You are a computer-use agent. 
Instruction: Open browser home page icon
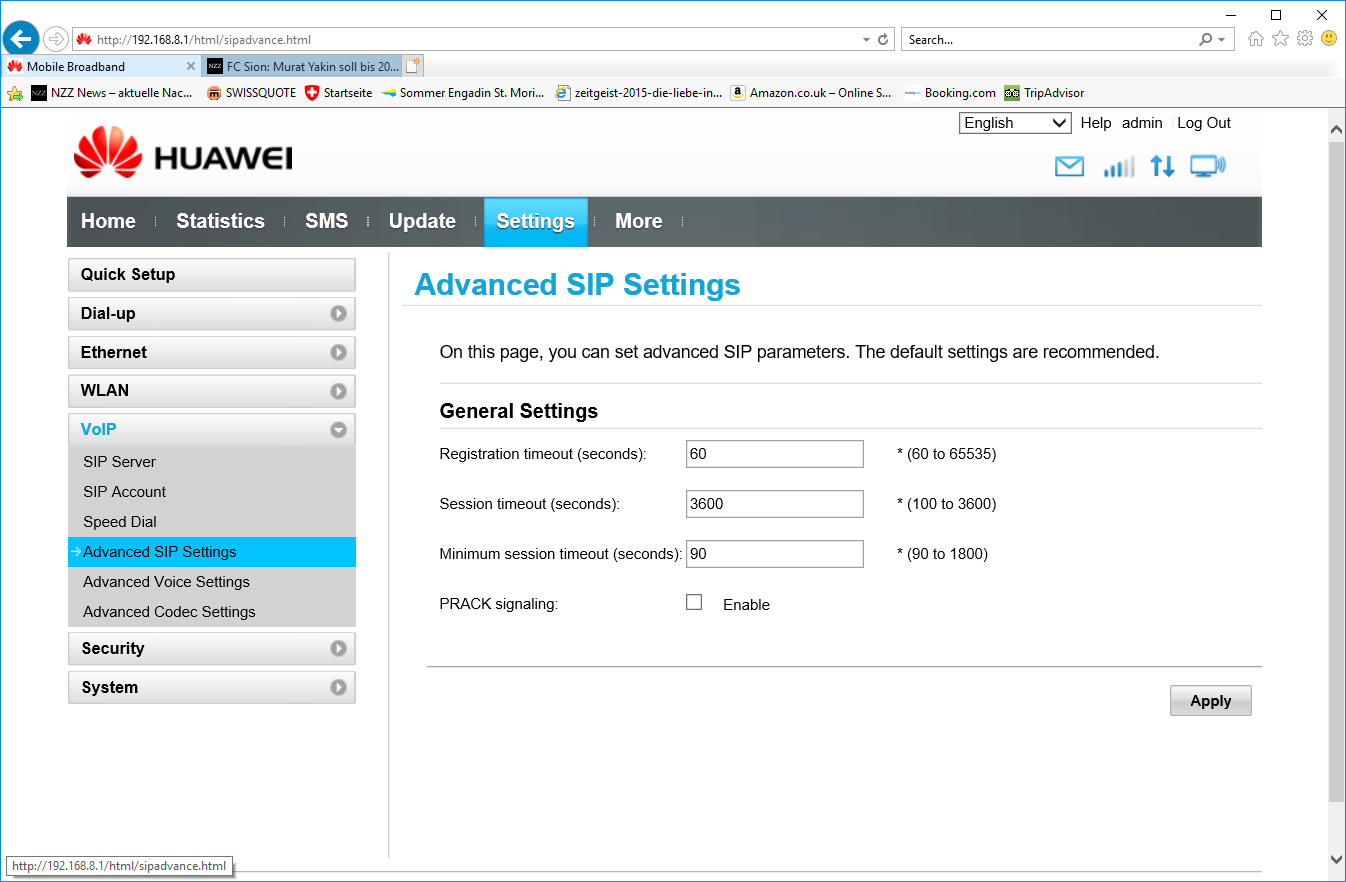click(x=1256, y=39)
